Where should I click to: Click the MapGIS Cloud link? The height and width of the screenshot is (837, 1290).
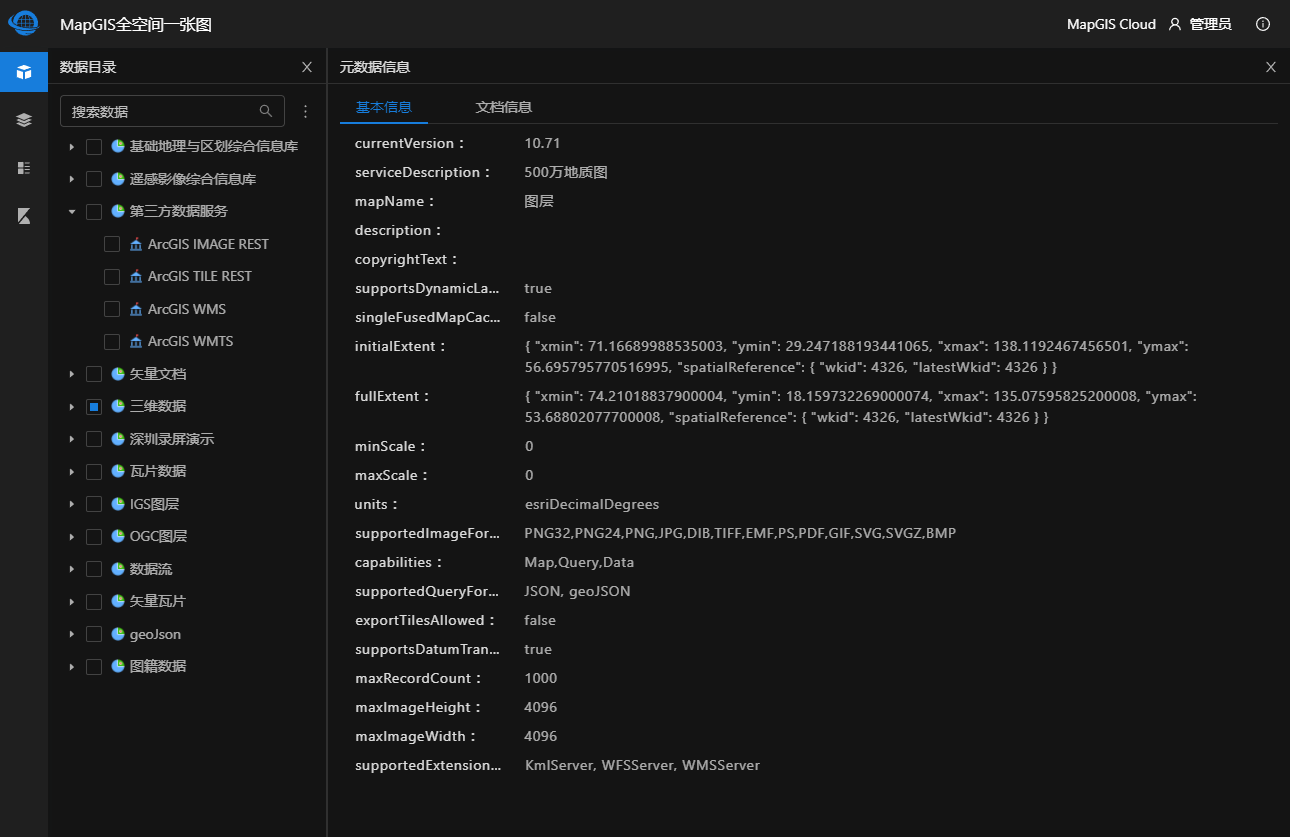(x=1111, y=24)
